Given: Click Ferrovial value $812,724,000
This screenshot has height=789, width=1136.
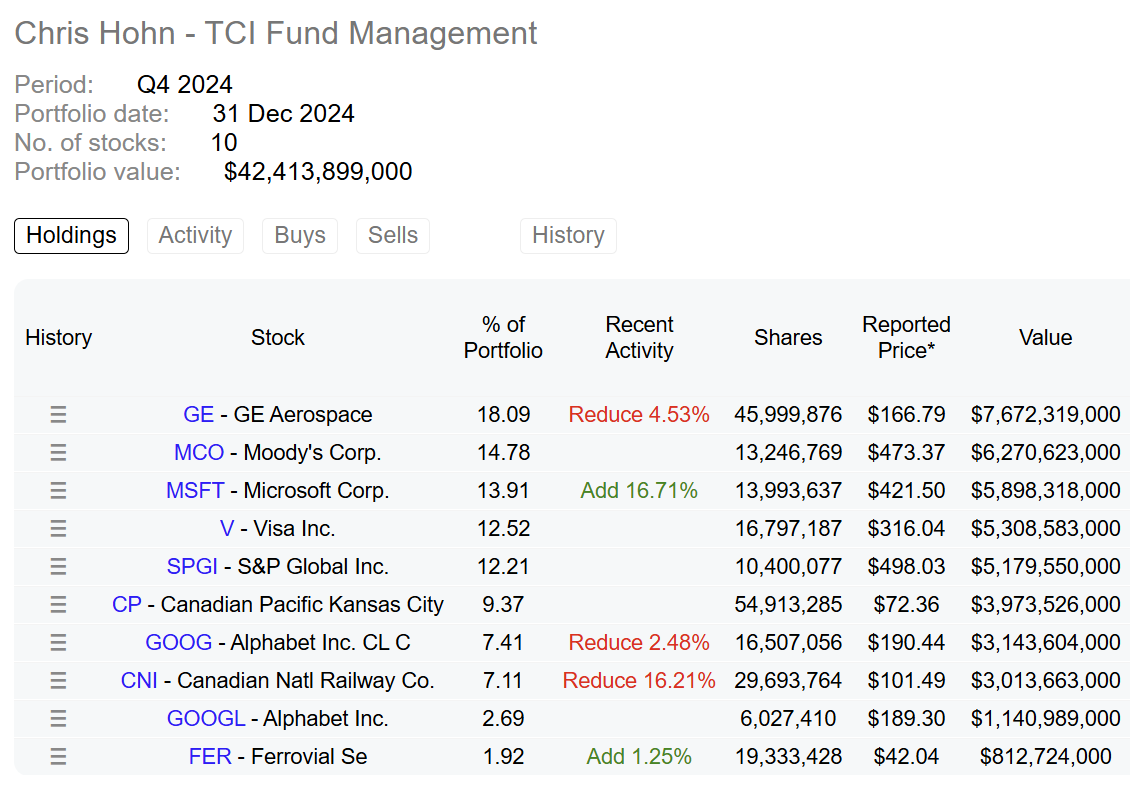Looking at the screenshot, I should point(1045,757).
